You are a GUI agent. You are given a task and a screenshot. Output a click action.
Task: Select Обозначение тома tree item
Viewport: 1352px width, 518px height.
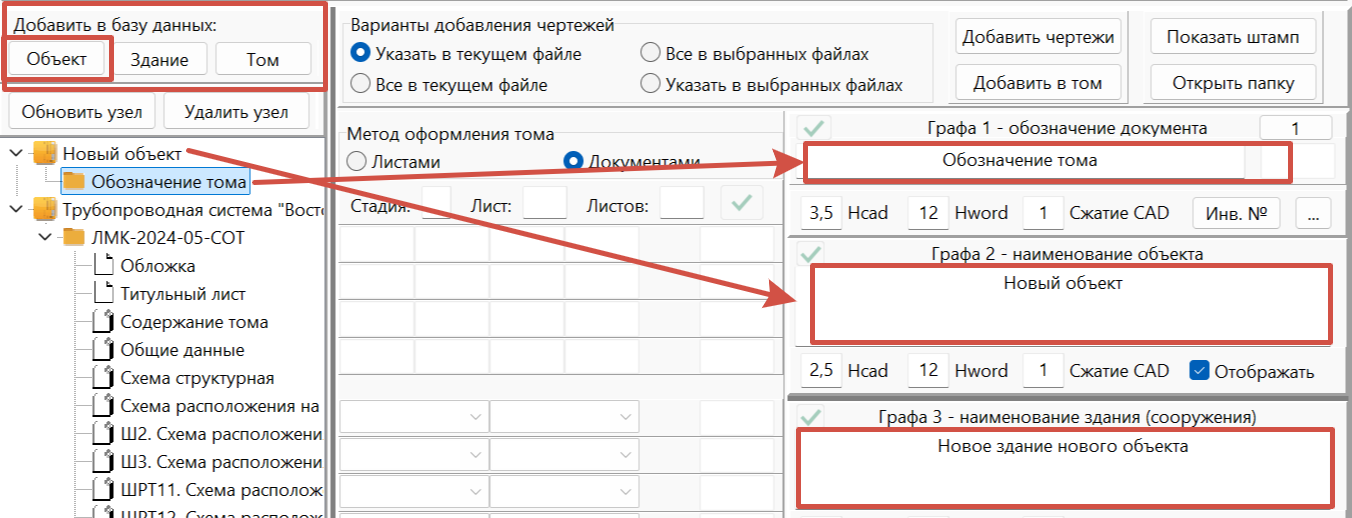pyautogui.click(x=168, y=182)
